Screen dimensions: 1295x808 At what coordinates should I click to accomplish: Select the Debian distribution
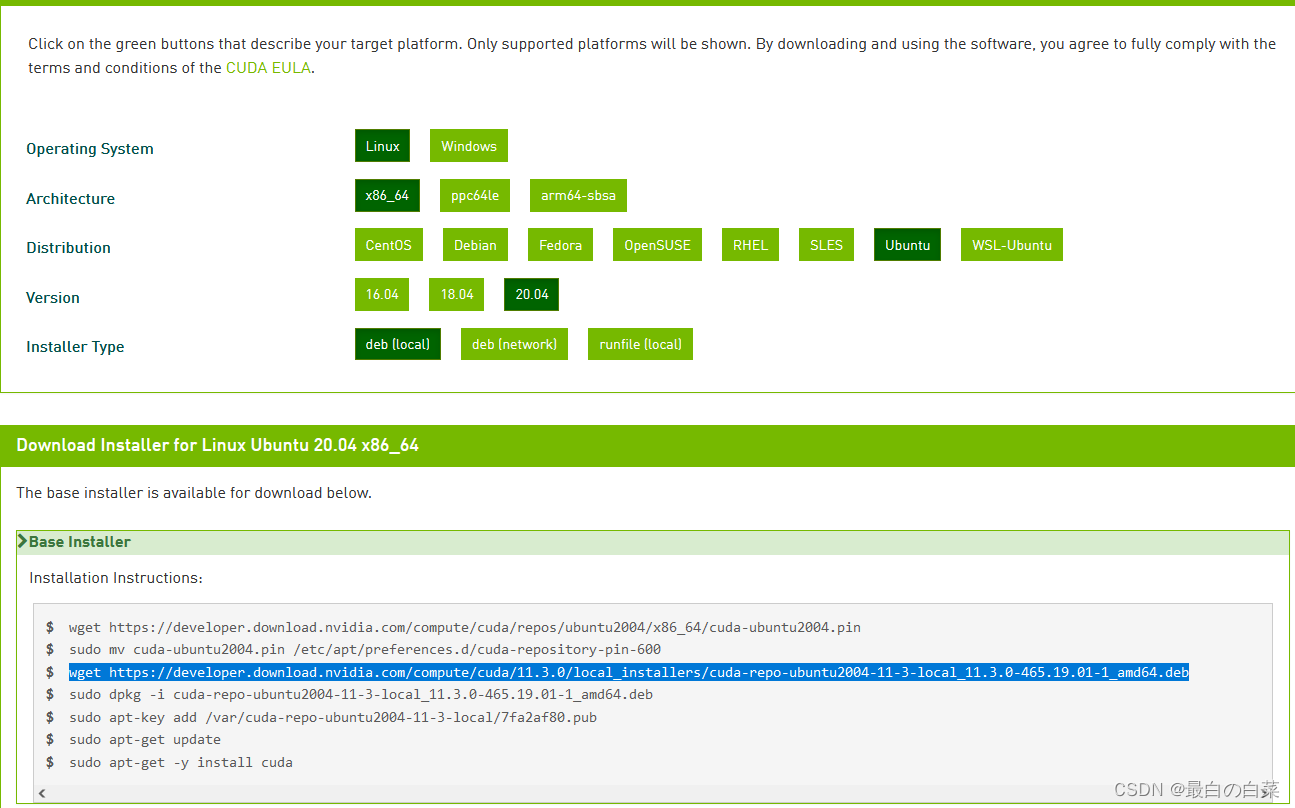475,245
